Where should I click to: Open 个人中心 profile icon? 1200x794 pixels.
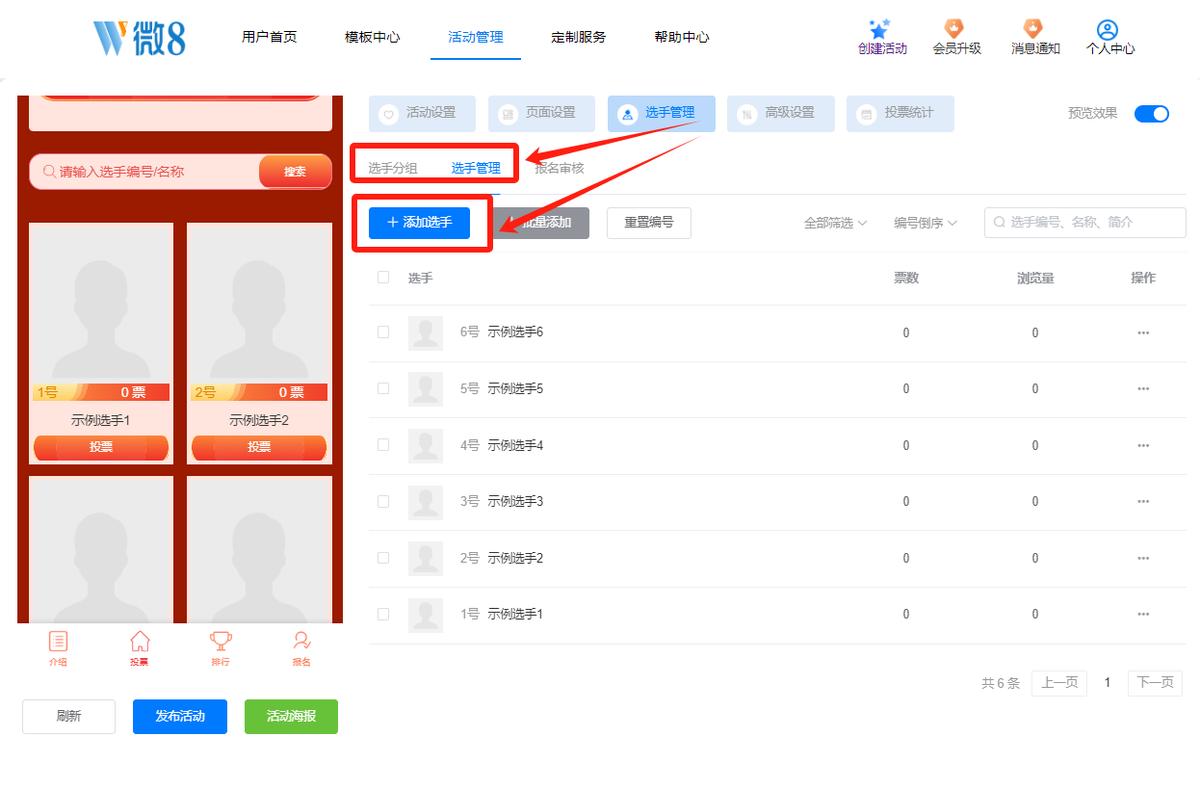pos(1106,29)
